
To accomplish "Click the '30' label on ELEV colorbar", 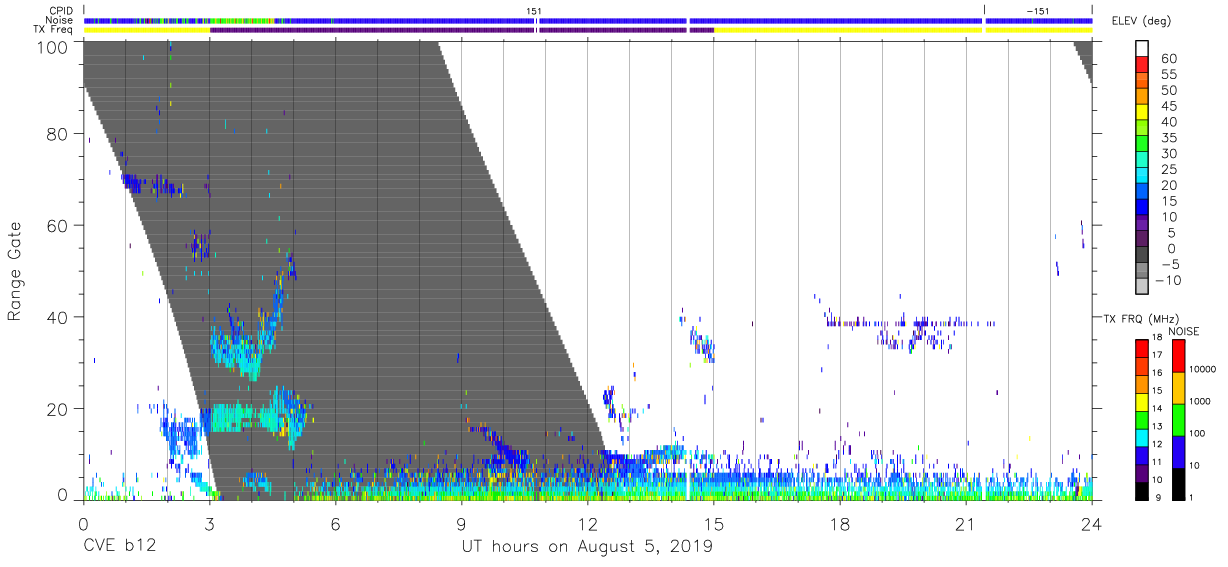I will pos(1168,154).
